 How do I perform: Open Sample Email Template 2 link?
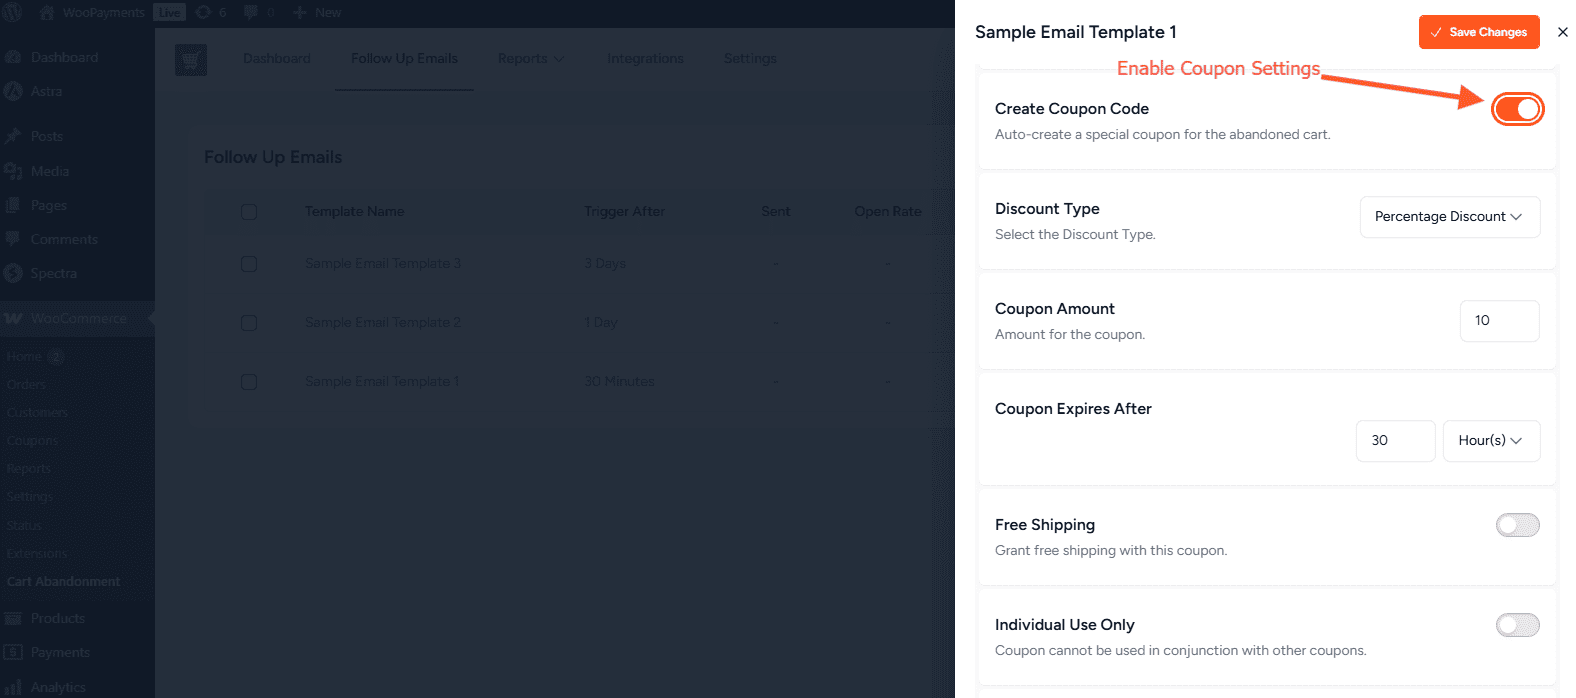pos(382,323)
